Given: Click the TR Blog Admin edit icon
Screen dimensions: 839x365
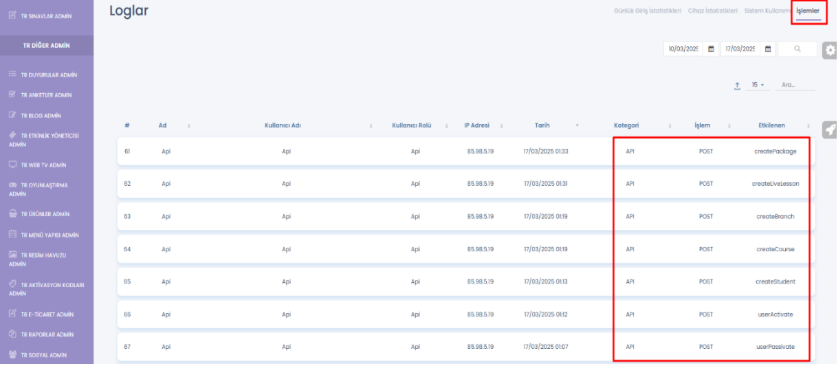Looking at the screenshot, I should tap(13, 115).
